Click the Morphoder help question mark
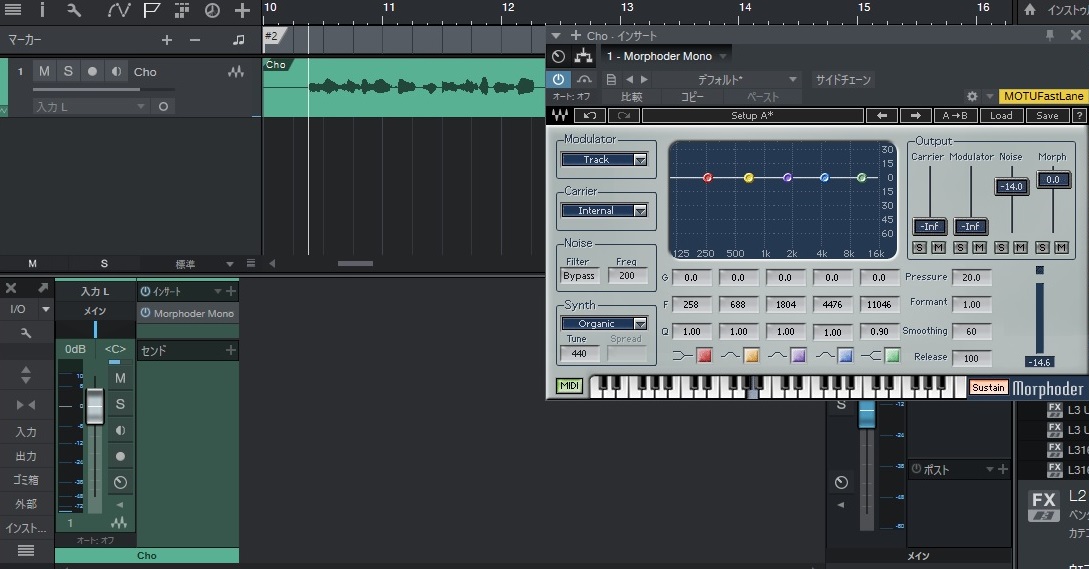Image resolution: width=1089 pixels, height=569 pixels. [1079, 115]
